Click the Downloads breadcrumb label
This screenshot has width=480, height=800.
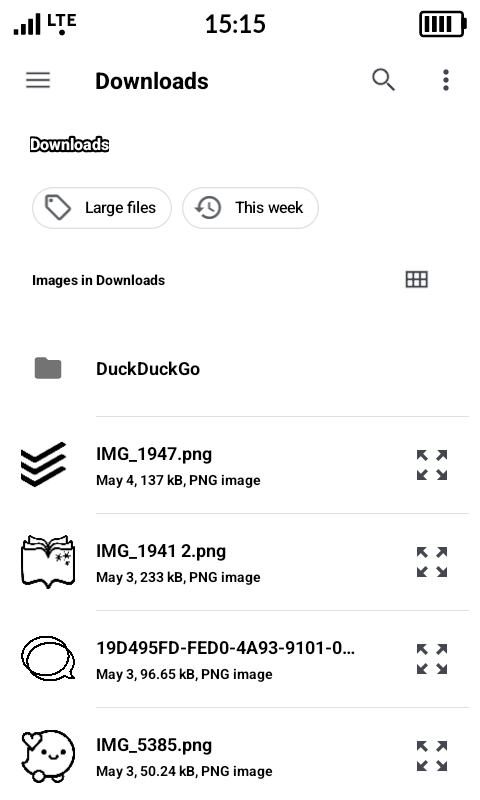(69, 144)
